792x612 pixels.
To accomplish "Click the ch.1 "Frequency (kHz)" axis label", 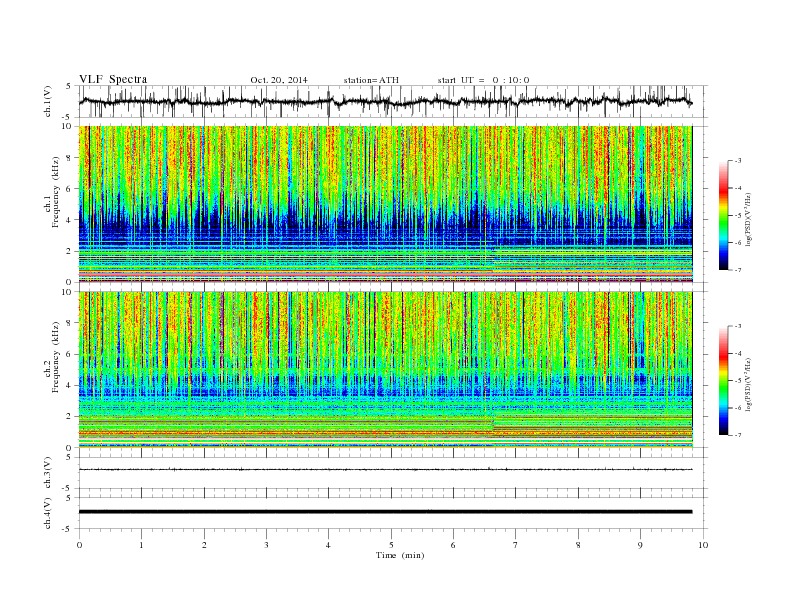I will pos(56,192).
